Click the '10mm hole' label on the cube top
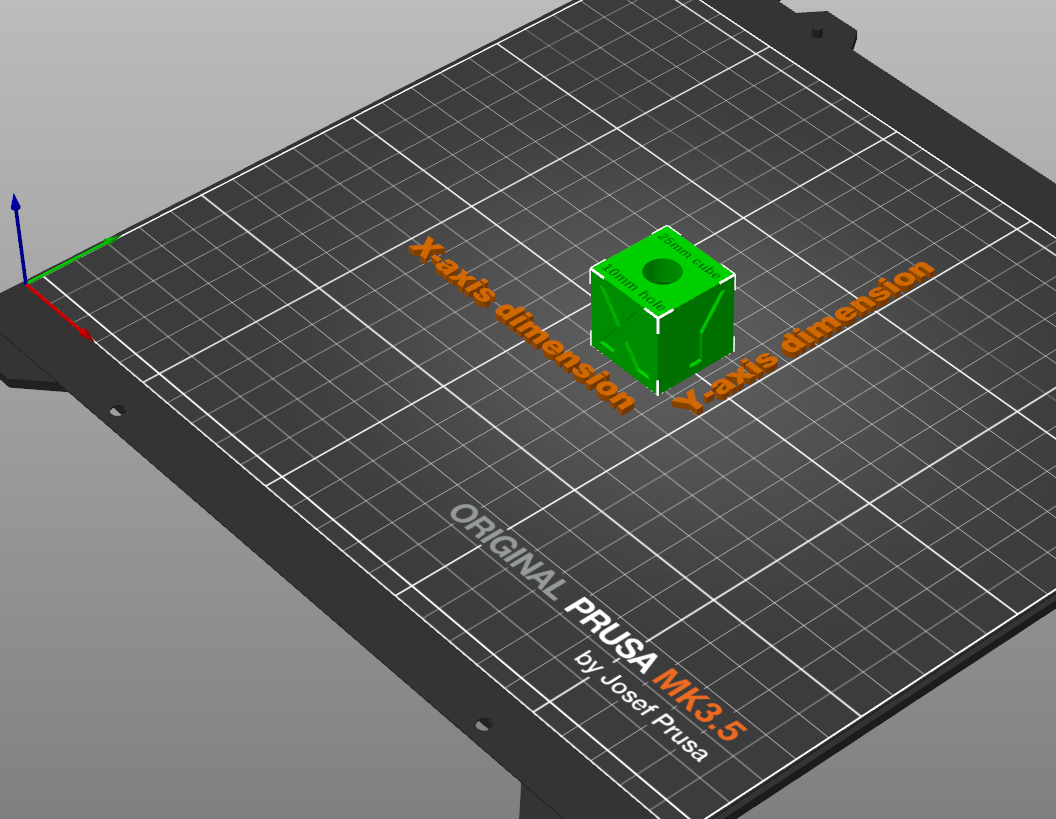 (633, 286)
